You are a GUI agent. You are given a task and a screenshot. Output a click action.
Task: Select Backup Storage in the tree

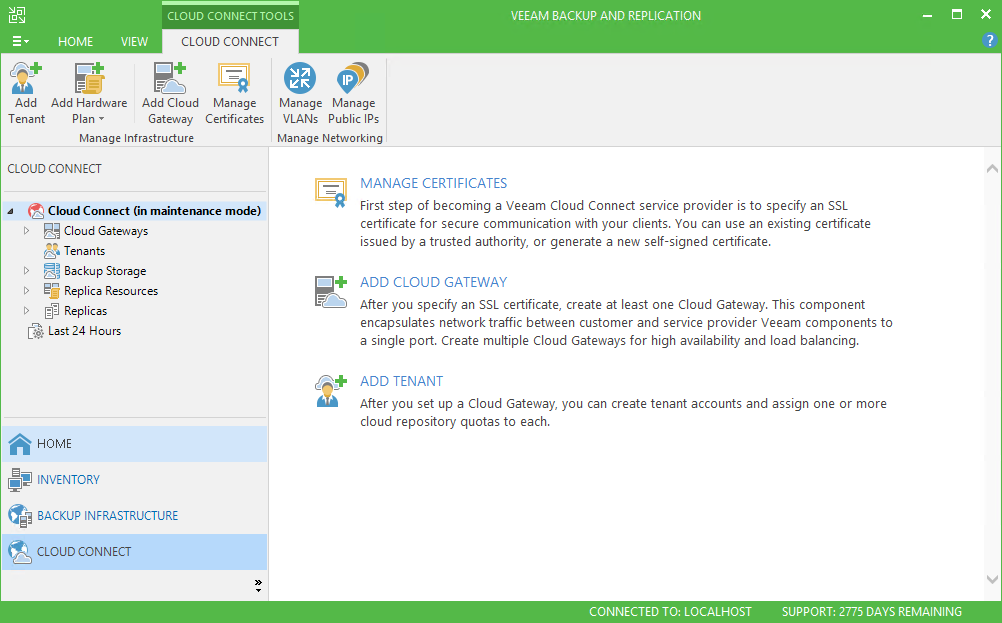pos(105,271)
